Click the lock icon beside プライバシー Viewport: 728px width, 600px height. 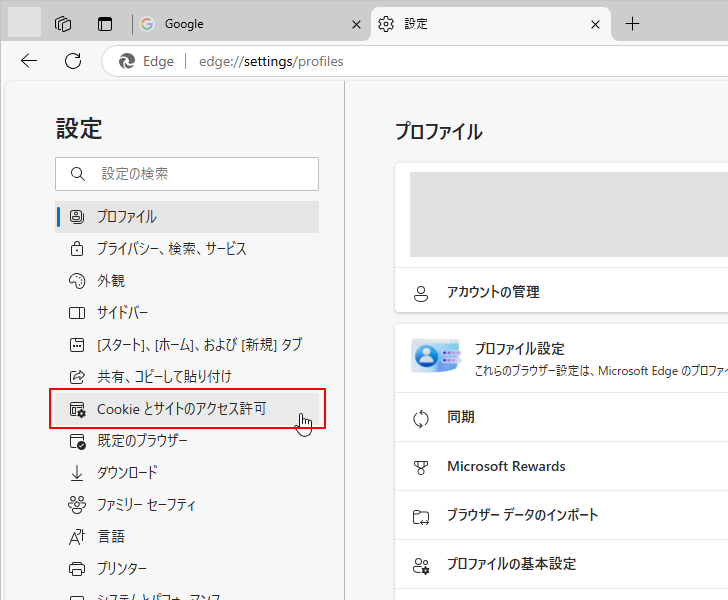coord(77,249)
